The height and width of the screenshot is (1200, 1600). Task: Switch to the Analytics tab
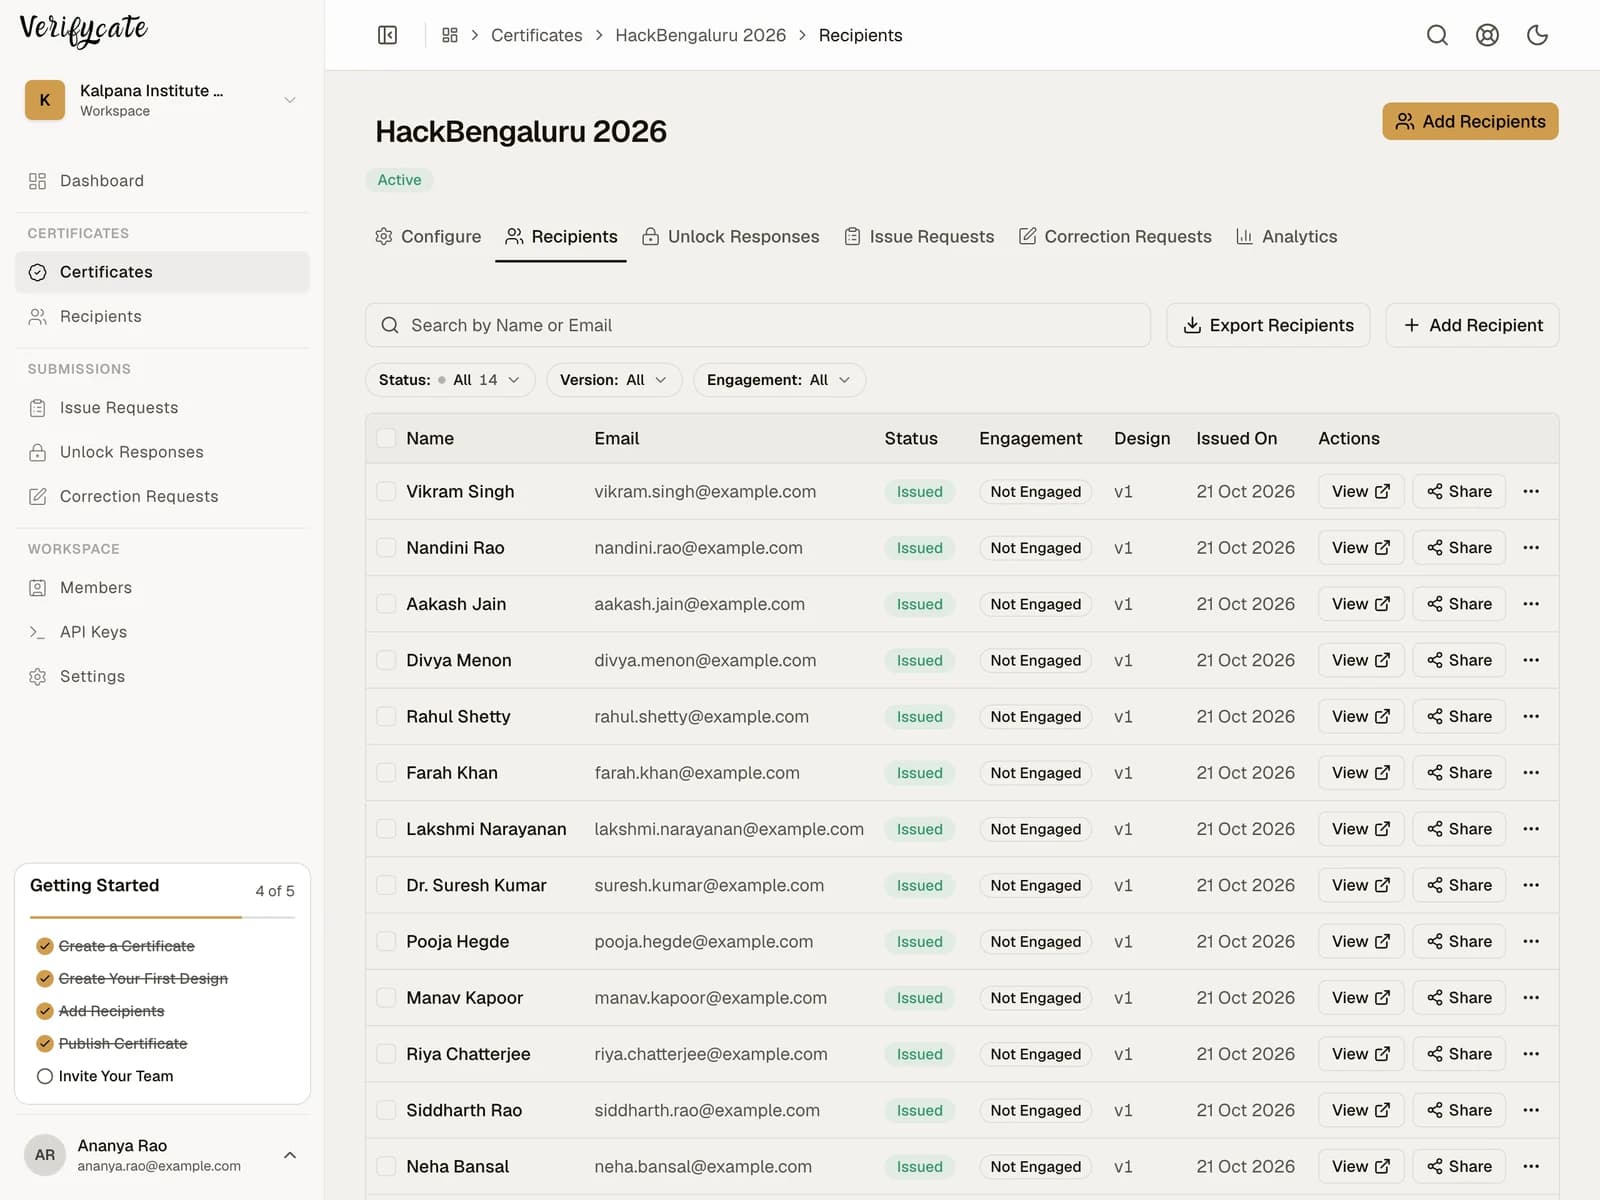tap(1287, 237)
